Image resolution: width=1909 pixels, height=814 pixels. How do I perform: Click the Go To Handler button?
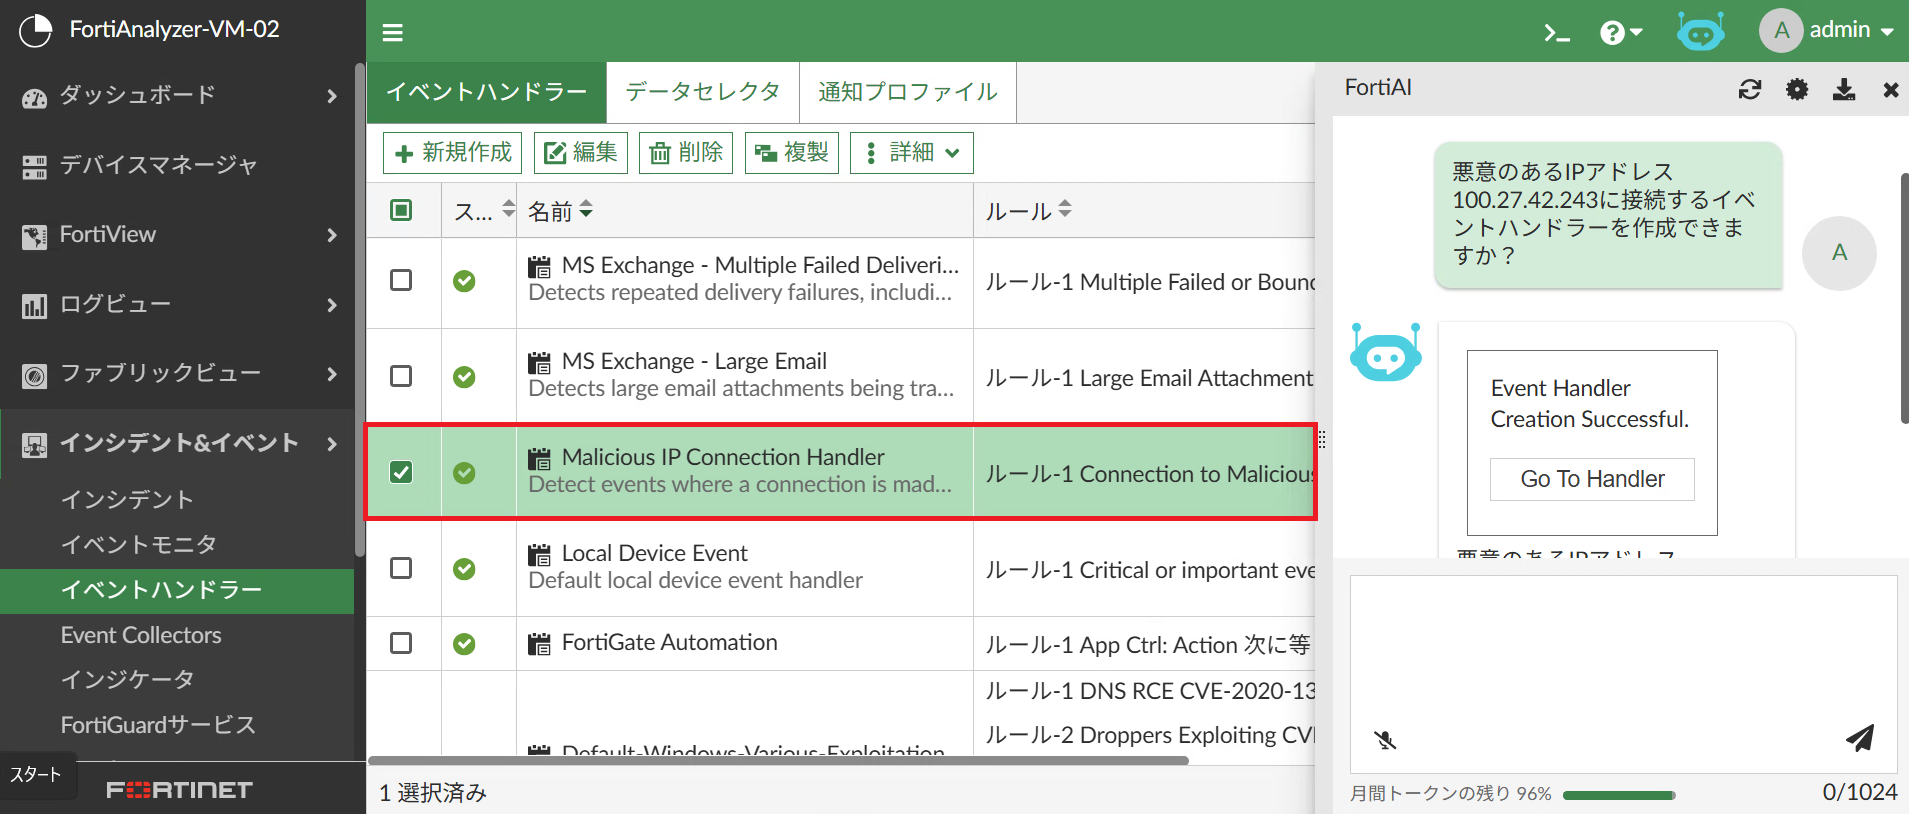1592,479
